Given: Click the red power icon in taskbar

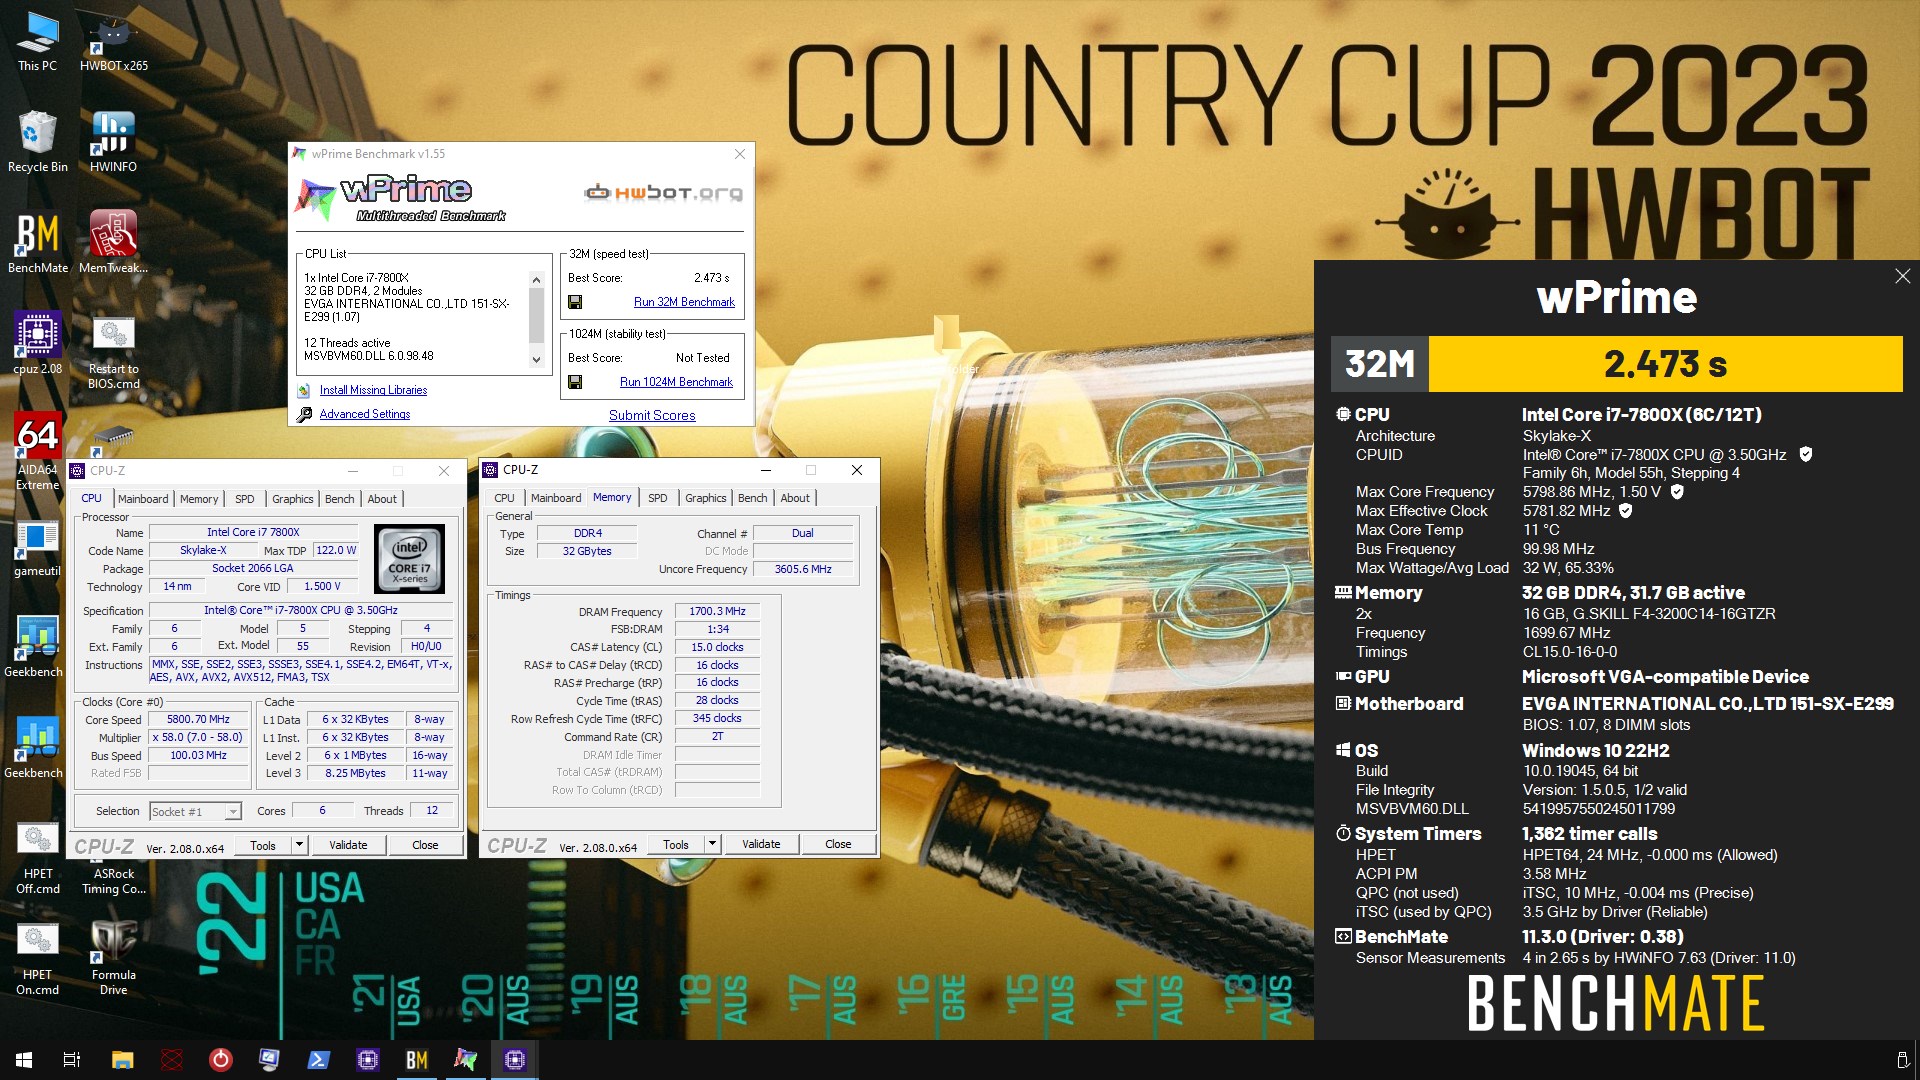Looking at the screenshot, I should (x=220, y=1060).
